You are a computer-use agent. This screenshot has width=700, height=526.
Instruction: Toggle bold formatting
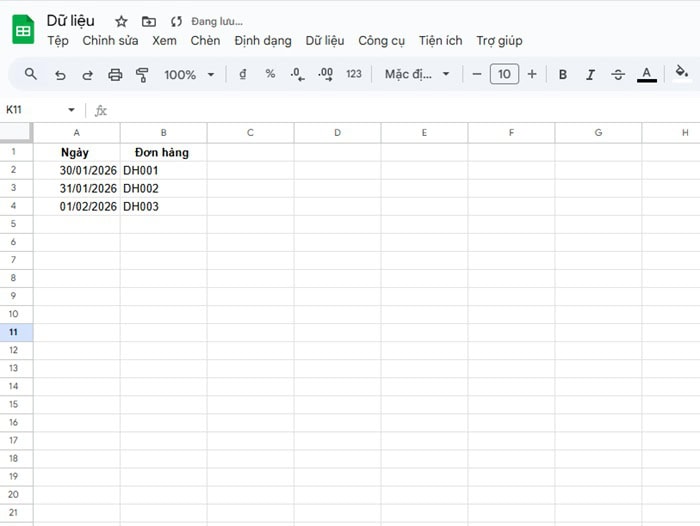coord(563,74)
